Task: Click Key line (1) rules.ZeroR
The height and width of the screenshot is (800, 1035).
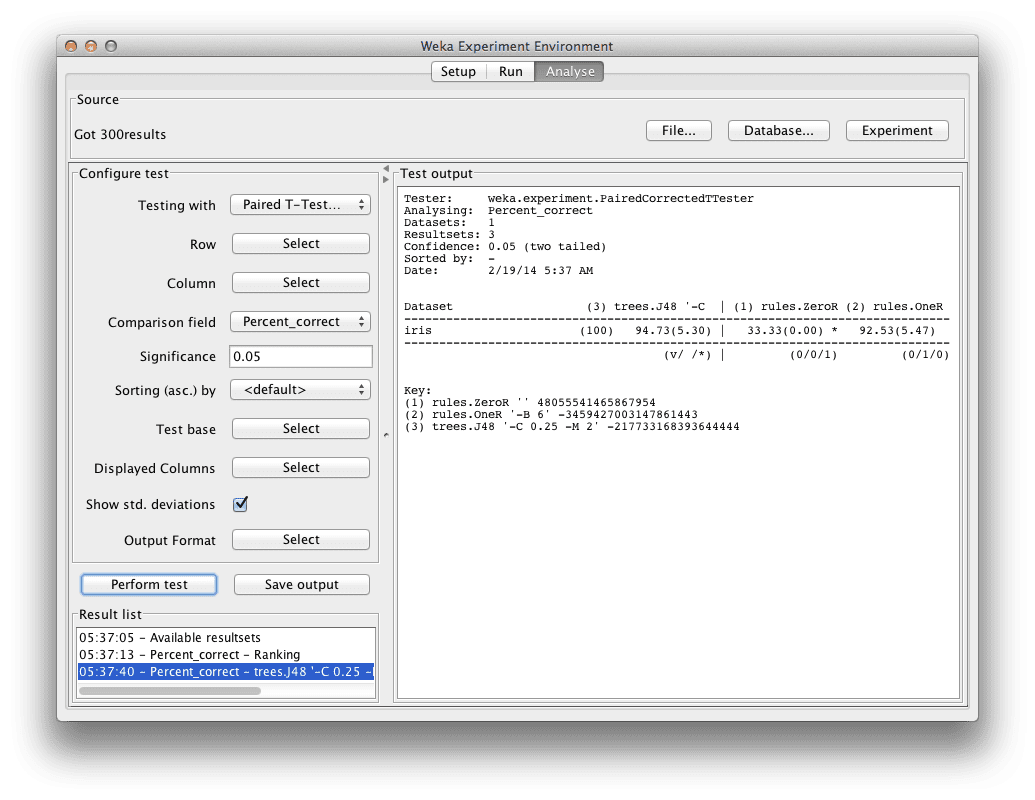Action: 529,402
